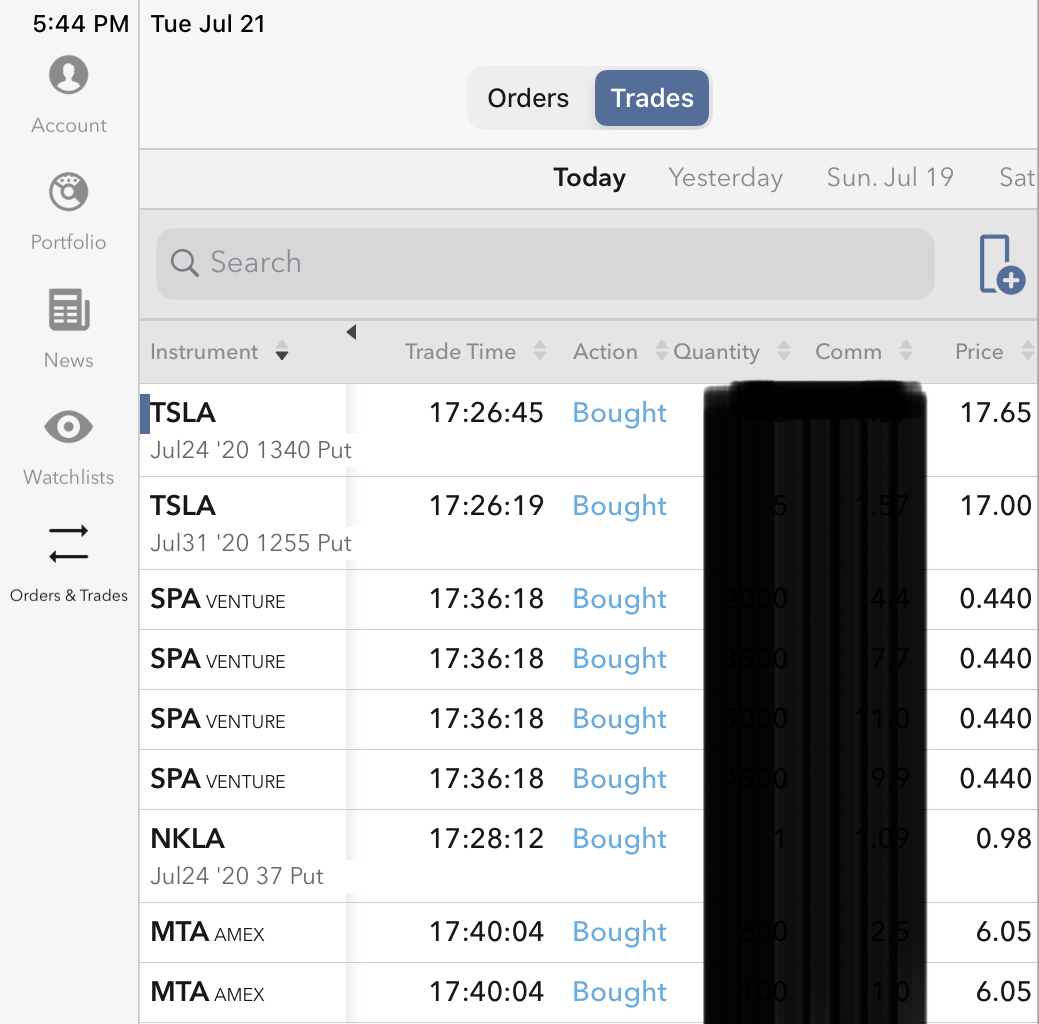This screenshot has width=1039, height=1024.
Task: Open TSLA Jul24 '20 1340 Put trade
Action: coord(250,430)
